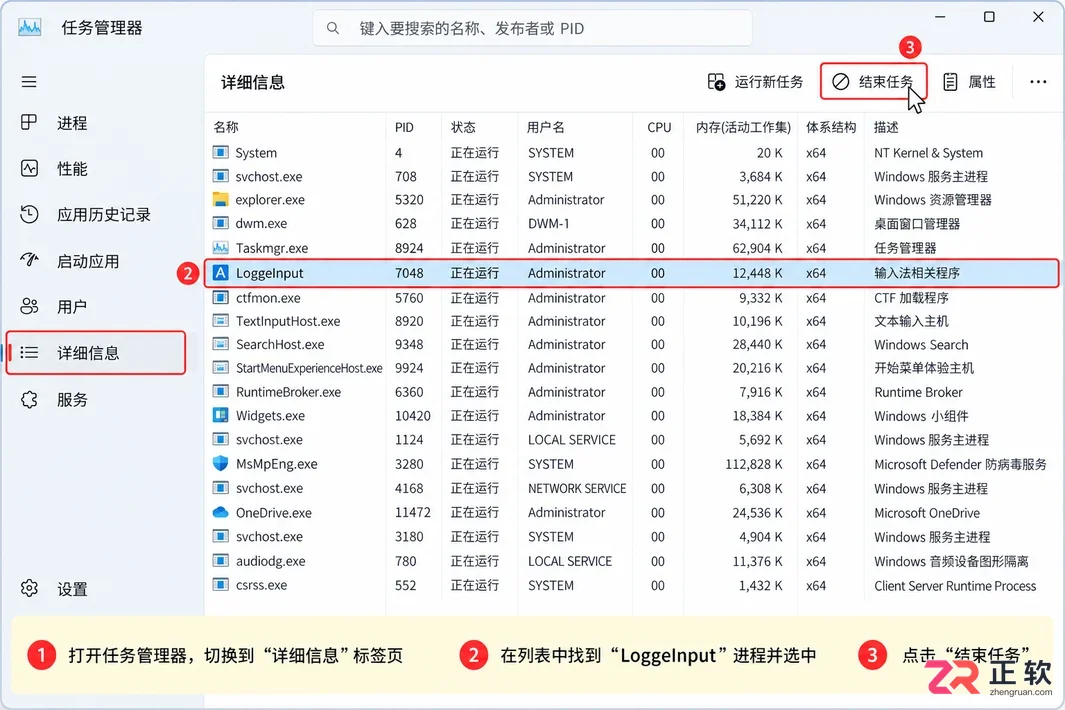Click the 属性 document icon
The height and width of the screenshot is (710, 1065).
click(x=950, y=82)
